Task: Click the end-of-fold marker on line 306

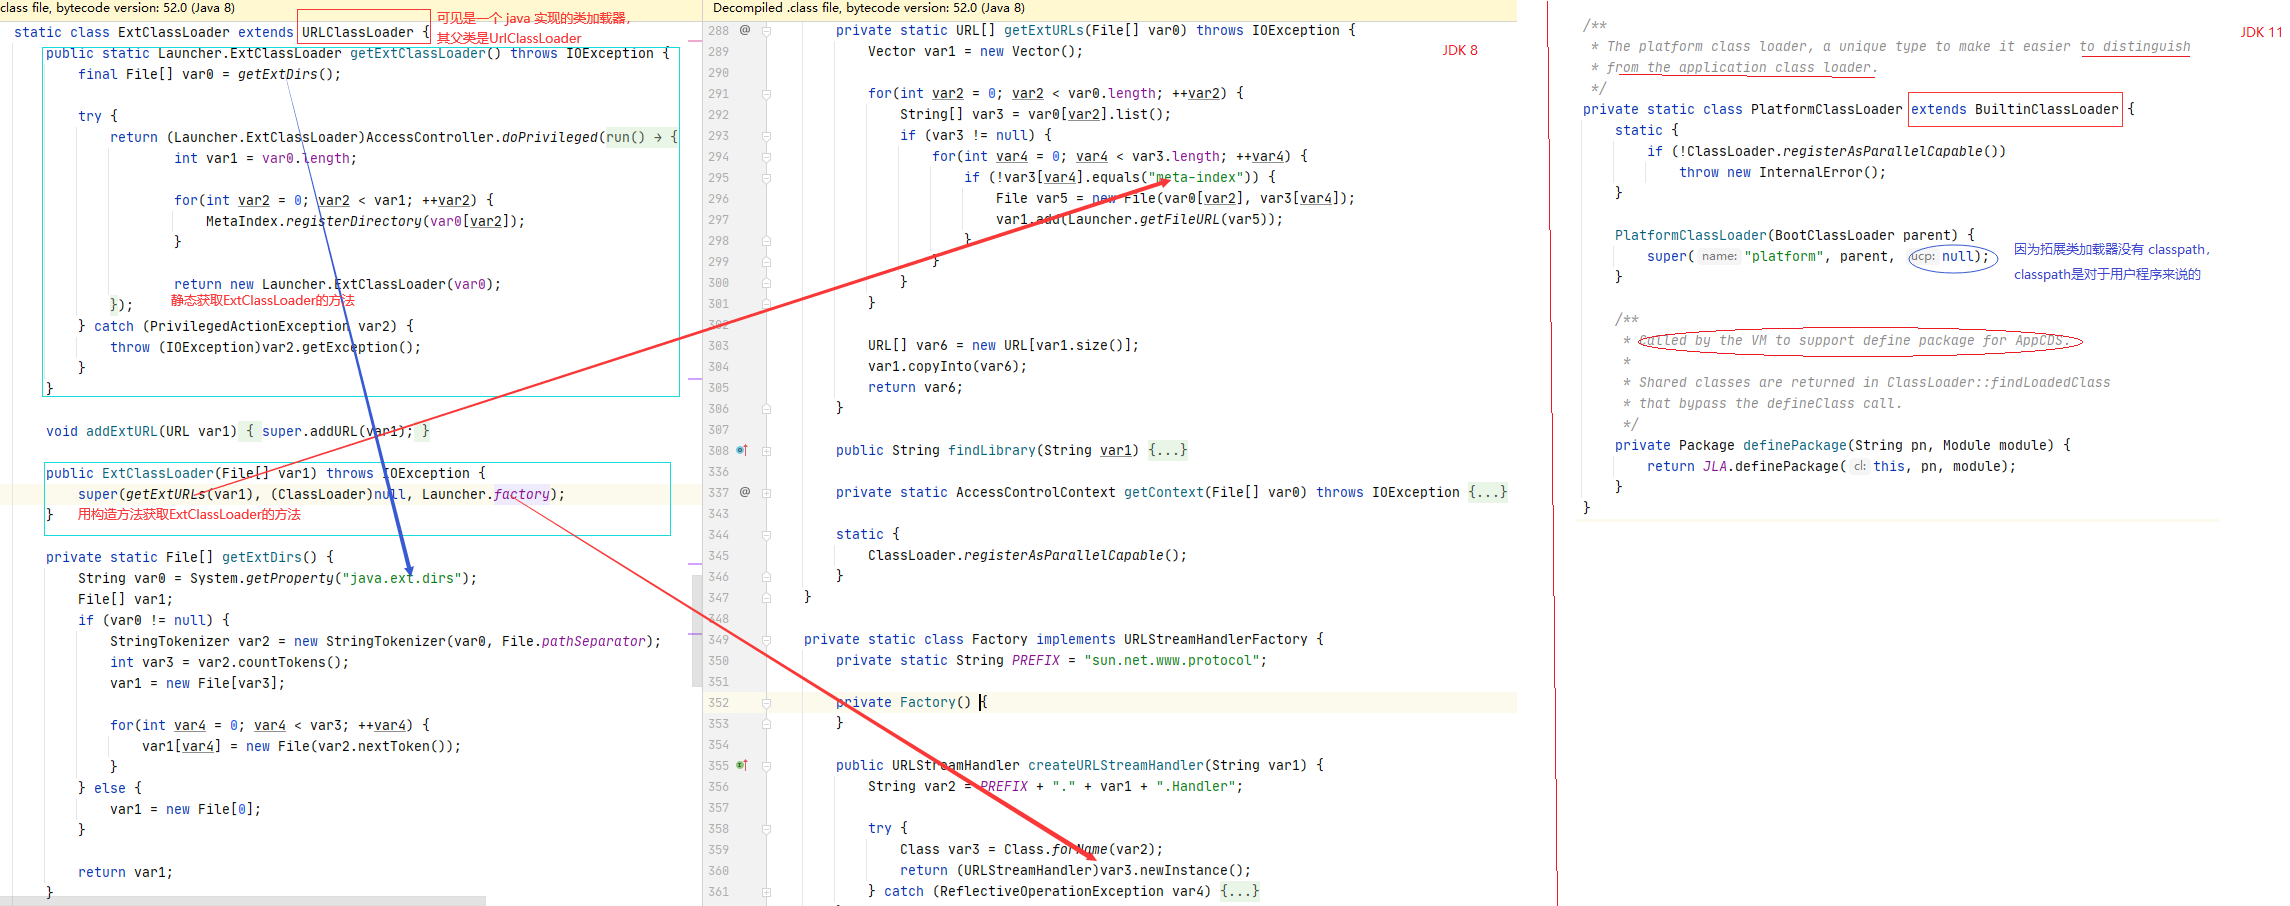Action: click(x=767, y=408)
